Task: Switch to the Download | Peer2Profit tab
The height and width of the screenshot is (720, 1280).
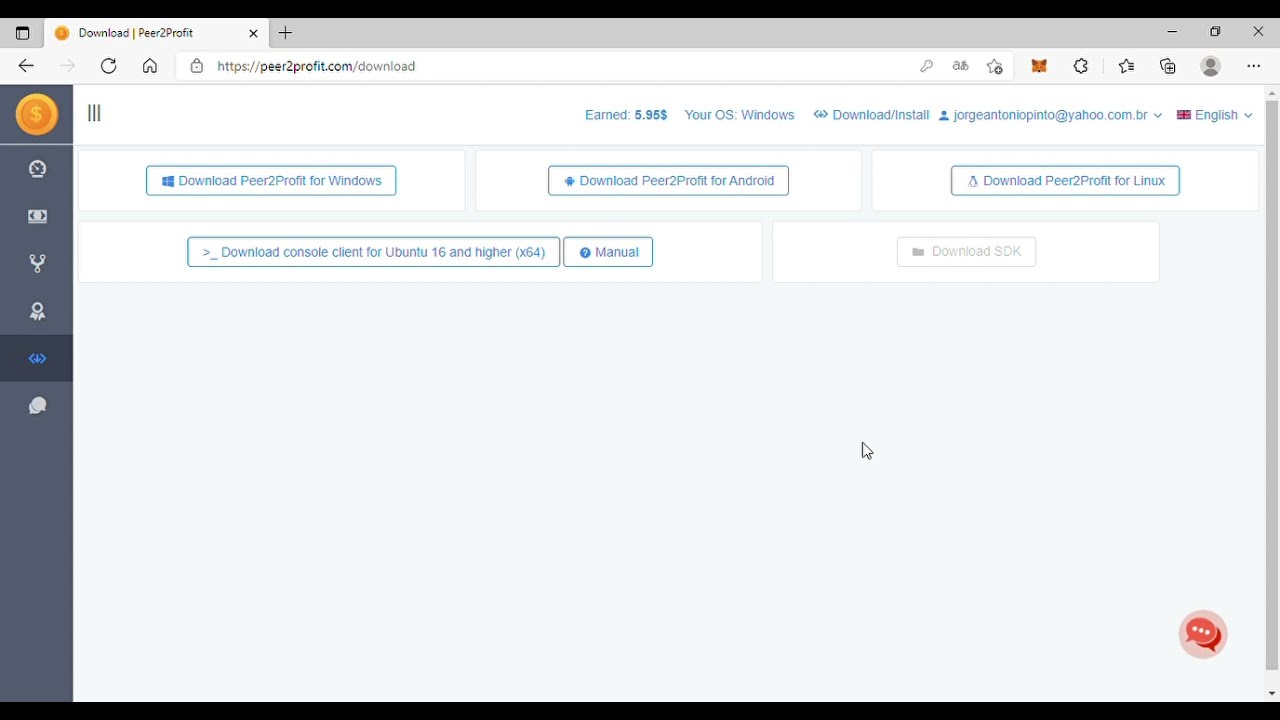Action: pyautogui.click(x=155, y=33)
